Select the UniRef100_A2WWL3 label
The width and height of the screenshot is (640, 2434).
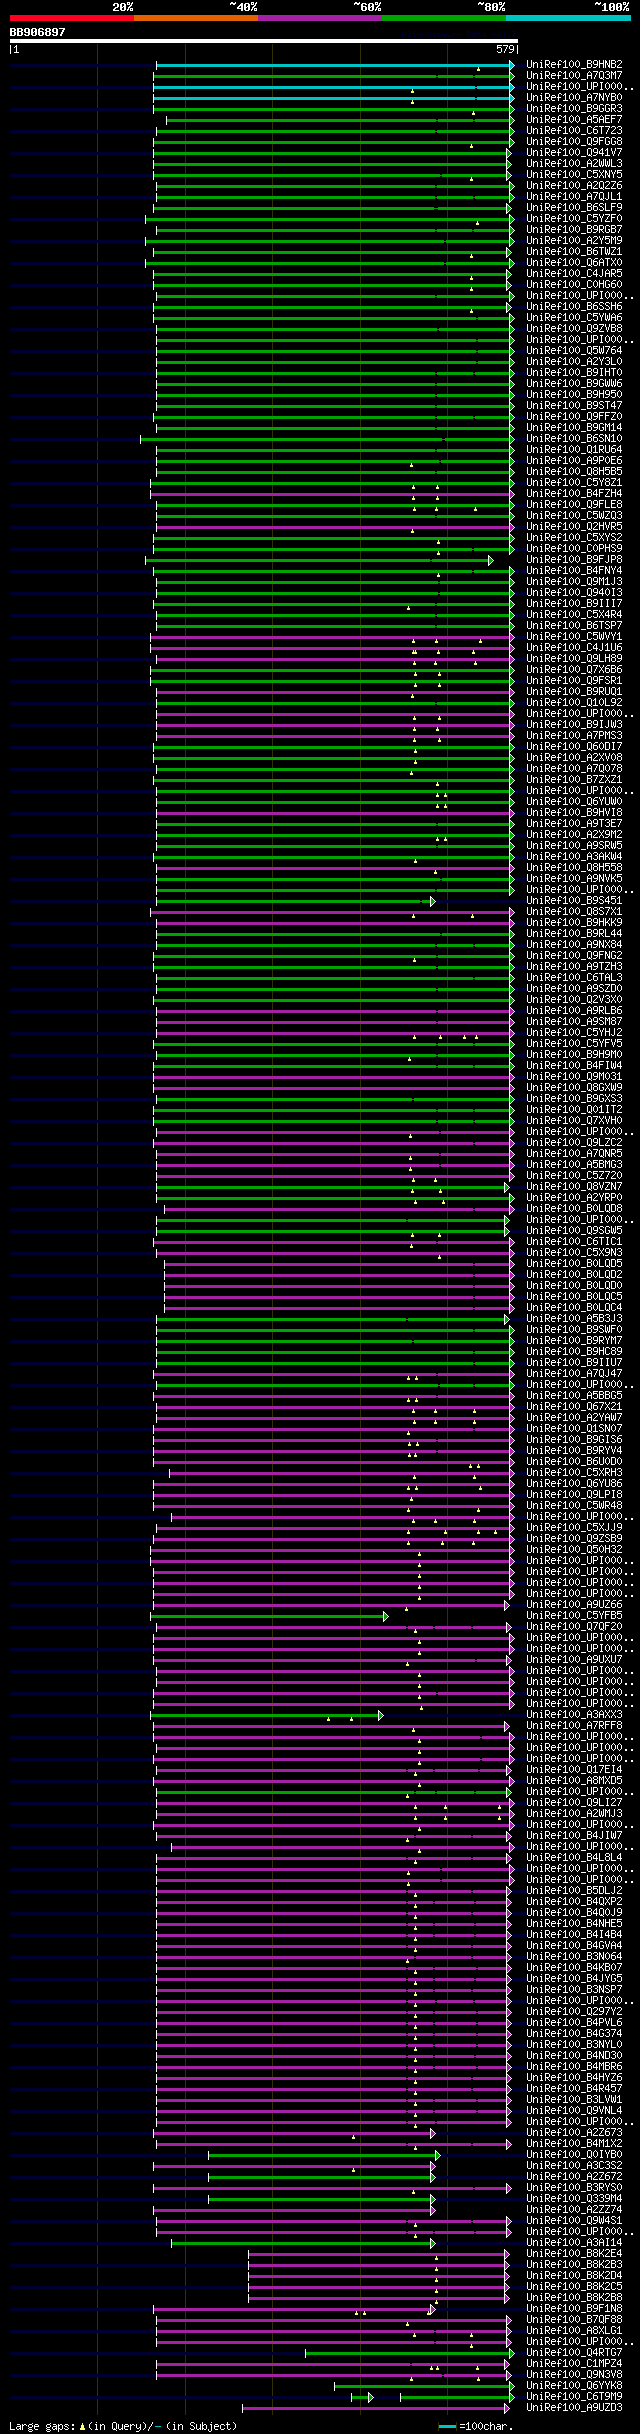tap(574, 164)
